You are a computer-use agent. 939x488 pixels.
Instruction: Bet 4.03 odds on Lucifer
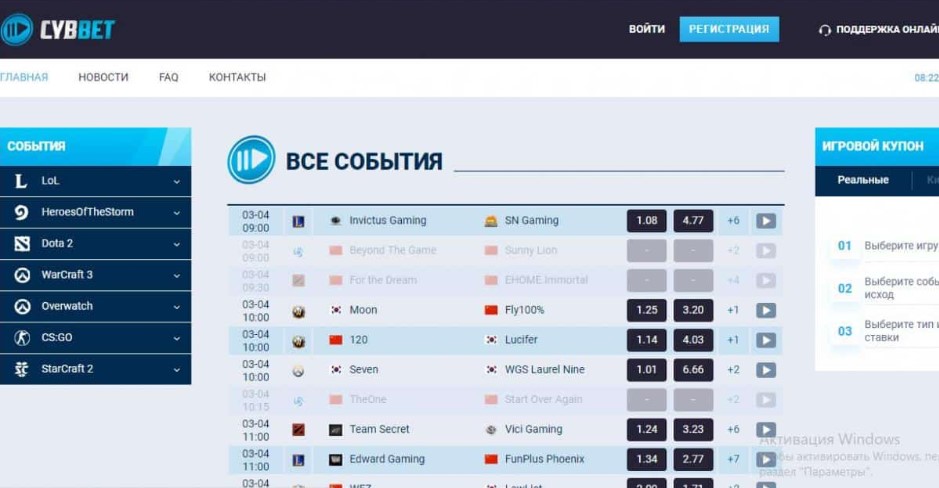point(693,340)
